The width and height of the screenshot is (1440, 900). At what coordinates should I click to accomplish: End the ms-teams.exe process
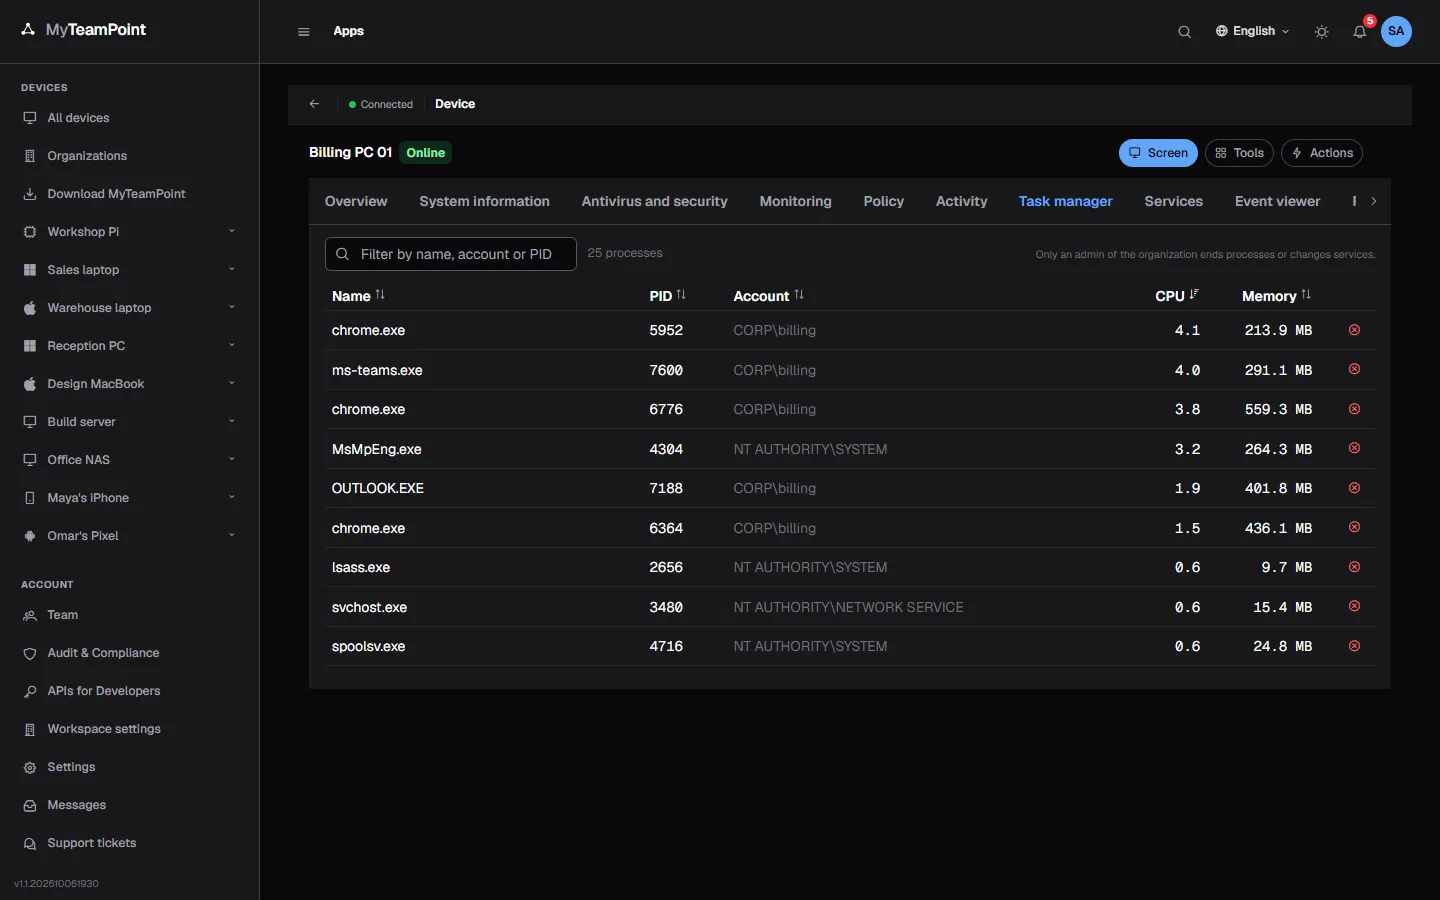(x=1354, y=369)
